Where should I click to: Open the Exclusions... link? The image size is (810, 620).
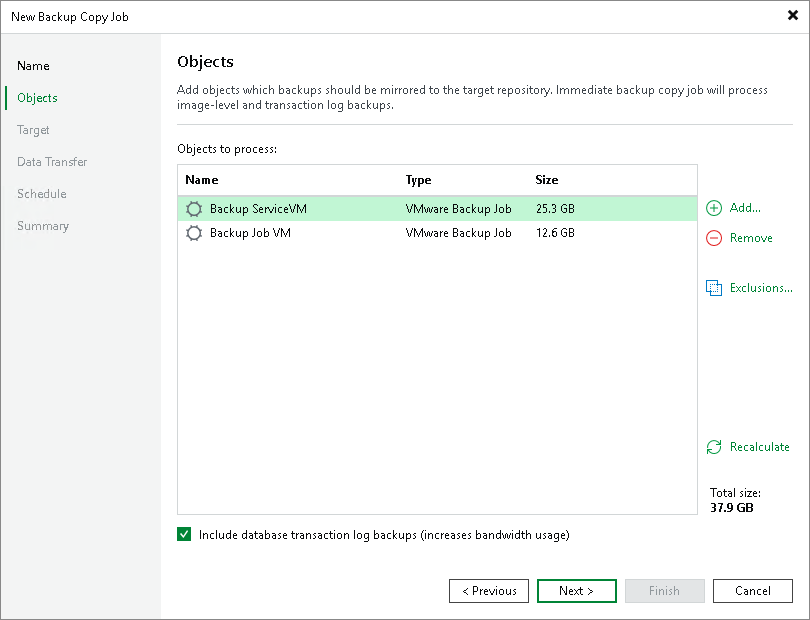761,288
